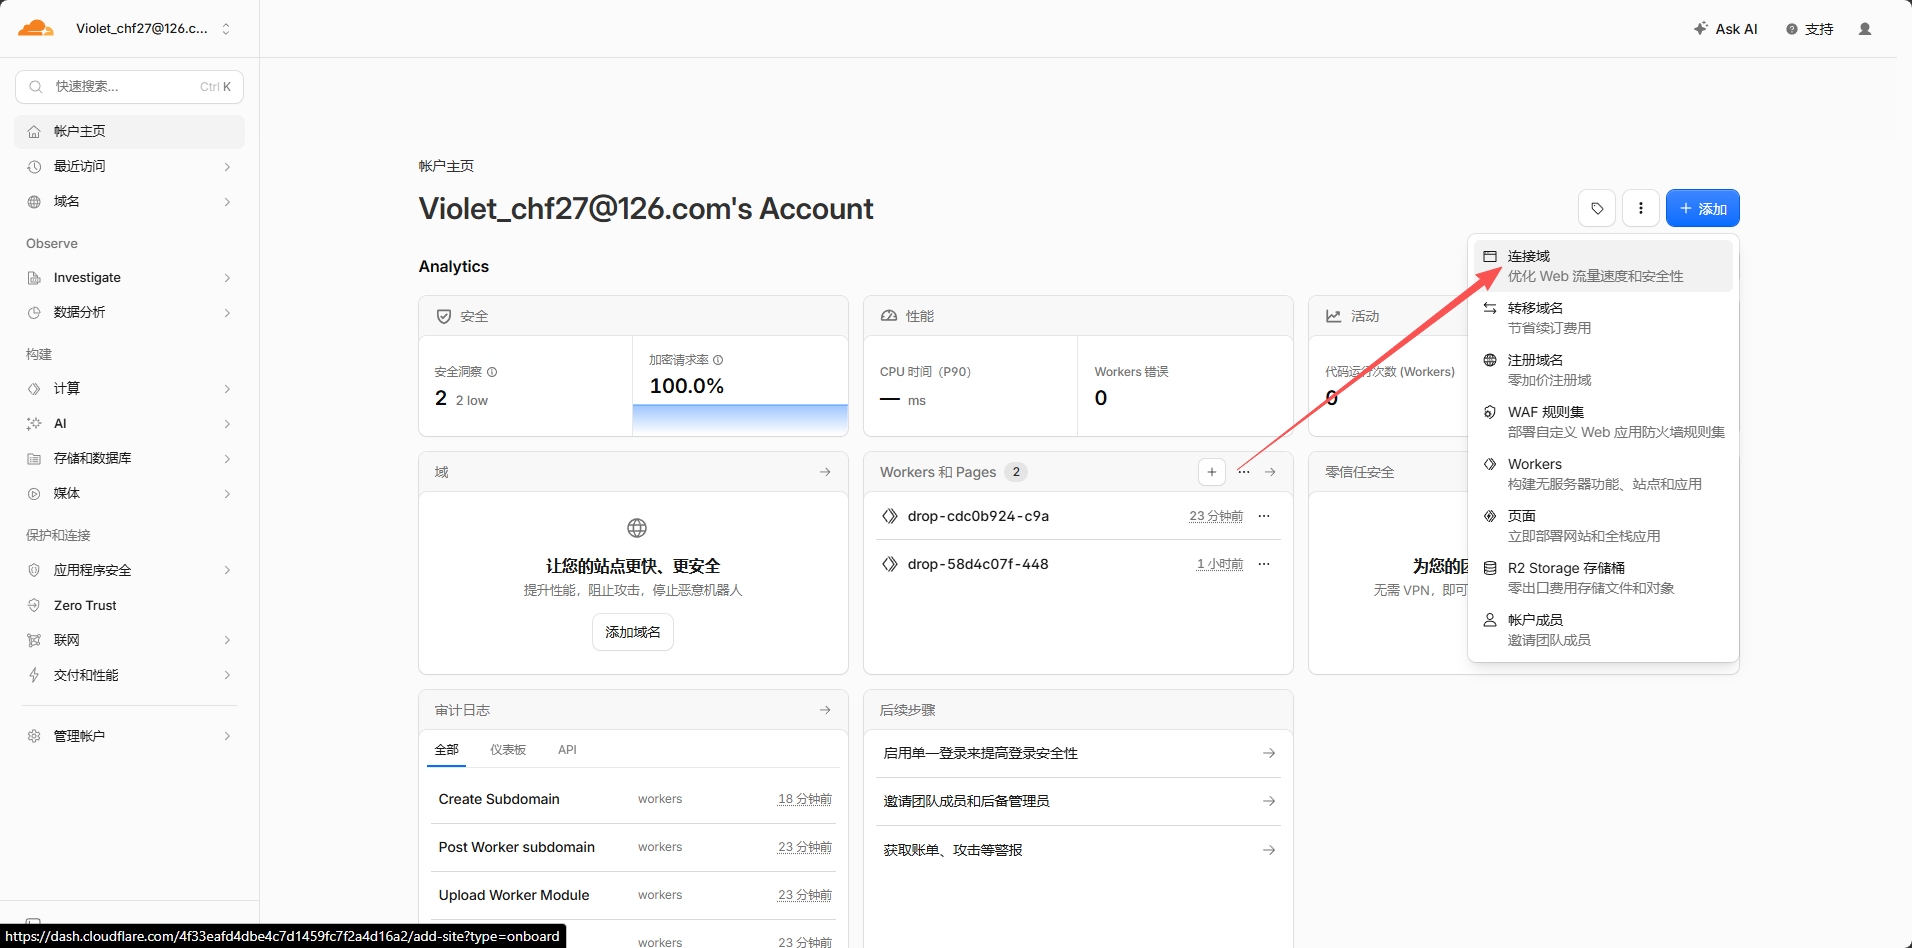Click the 100.0% encrypted request rate value
This screenshot has height=948, width=1912.
[x=687, y=386]
